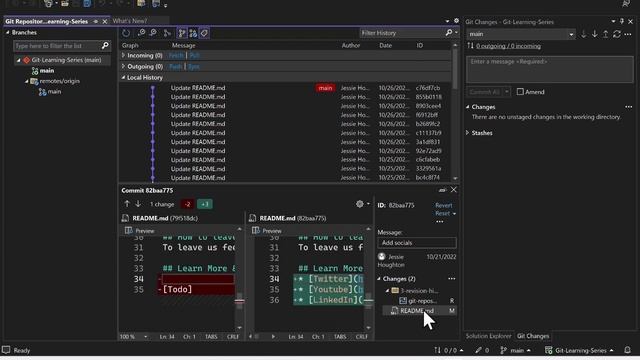
Task: Sync using the circular arrows in Git Changes
Action: [x=617, y=34]
